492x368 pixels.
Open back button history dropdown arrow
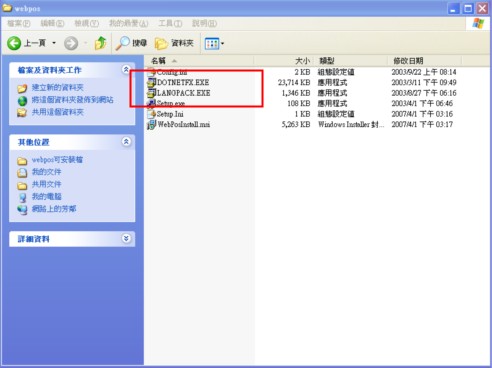click(54, 43)
